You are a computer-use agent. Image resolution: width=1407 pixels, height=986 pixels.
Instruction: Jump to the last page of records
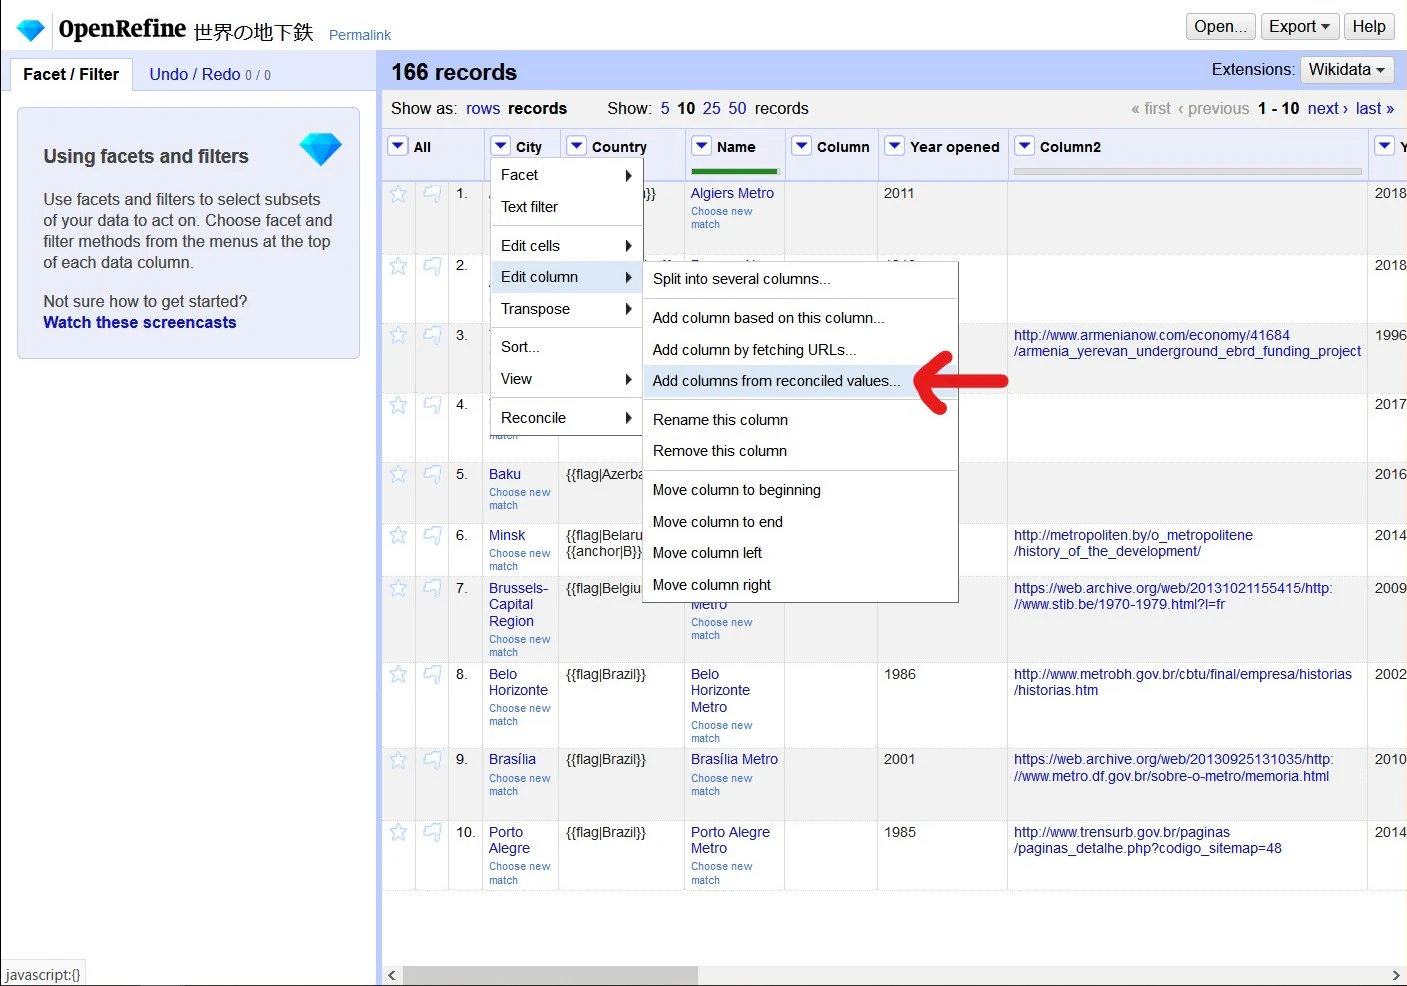click(x=1375, y=108)
